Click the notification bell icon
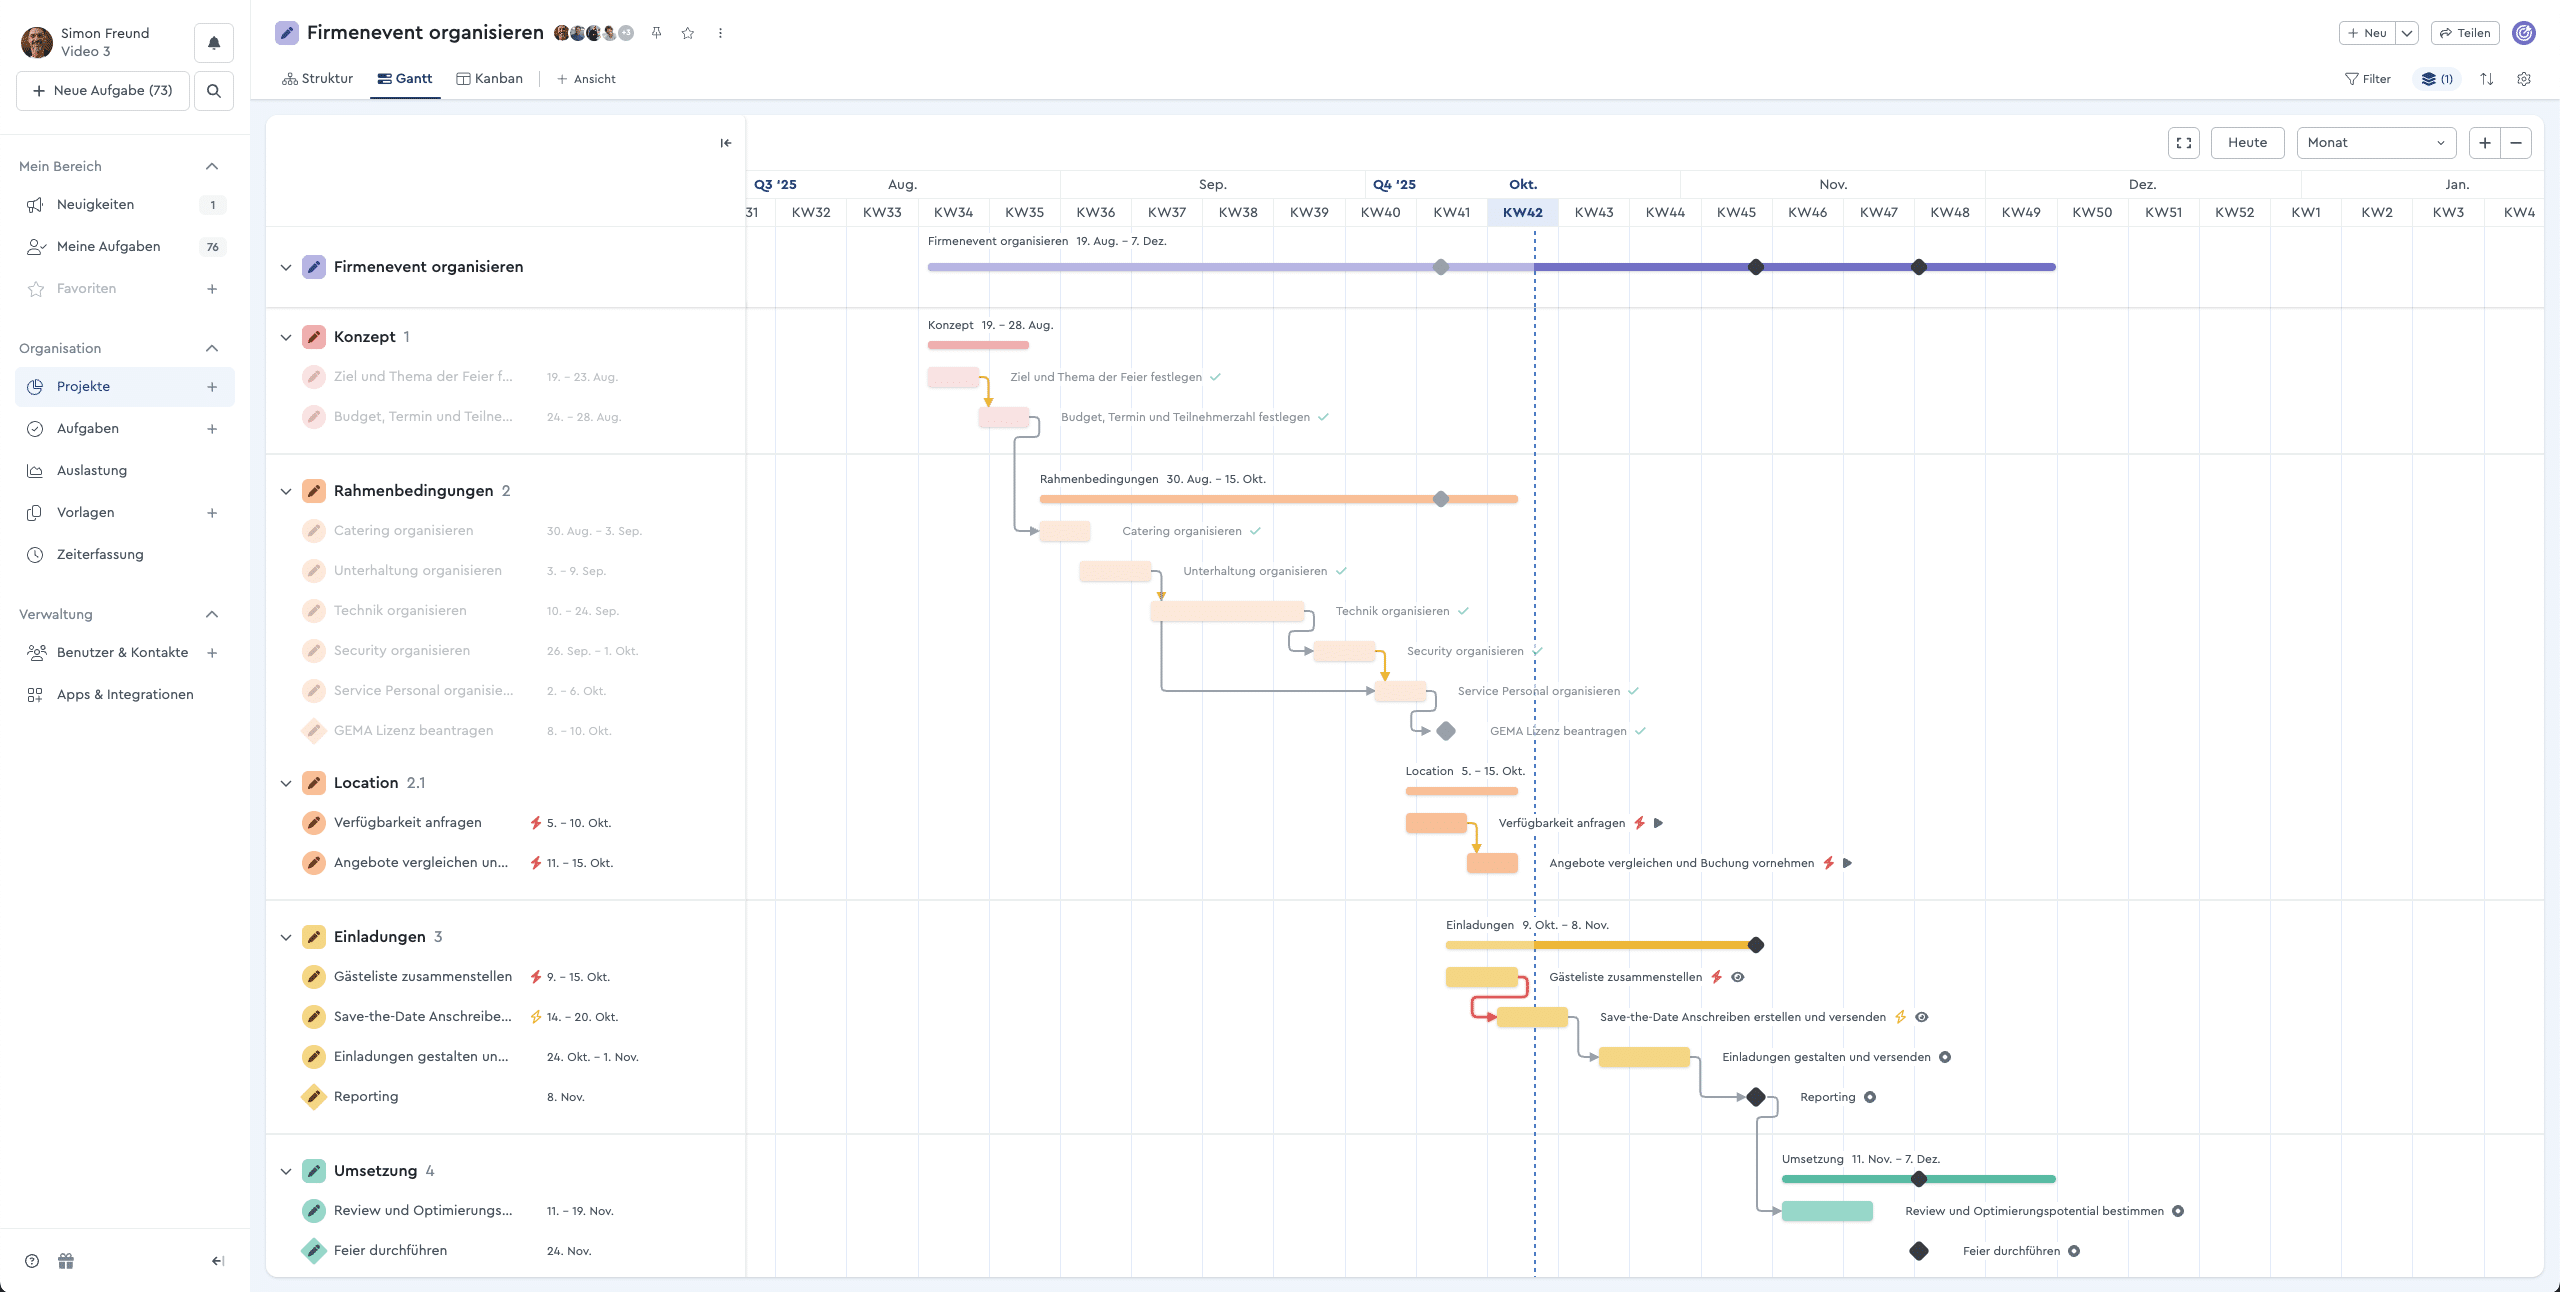Screen dimensions: 2560x1292 tap(213, 42)
